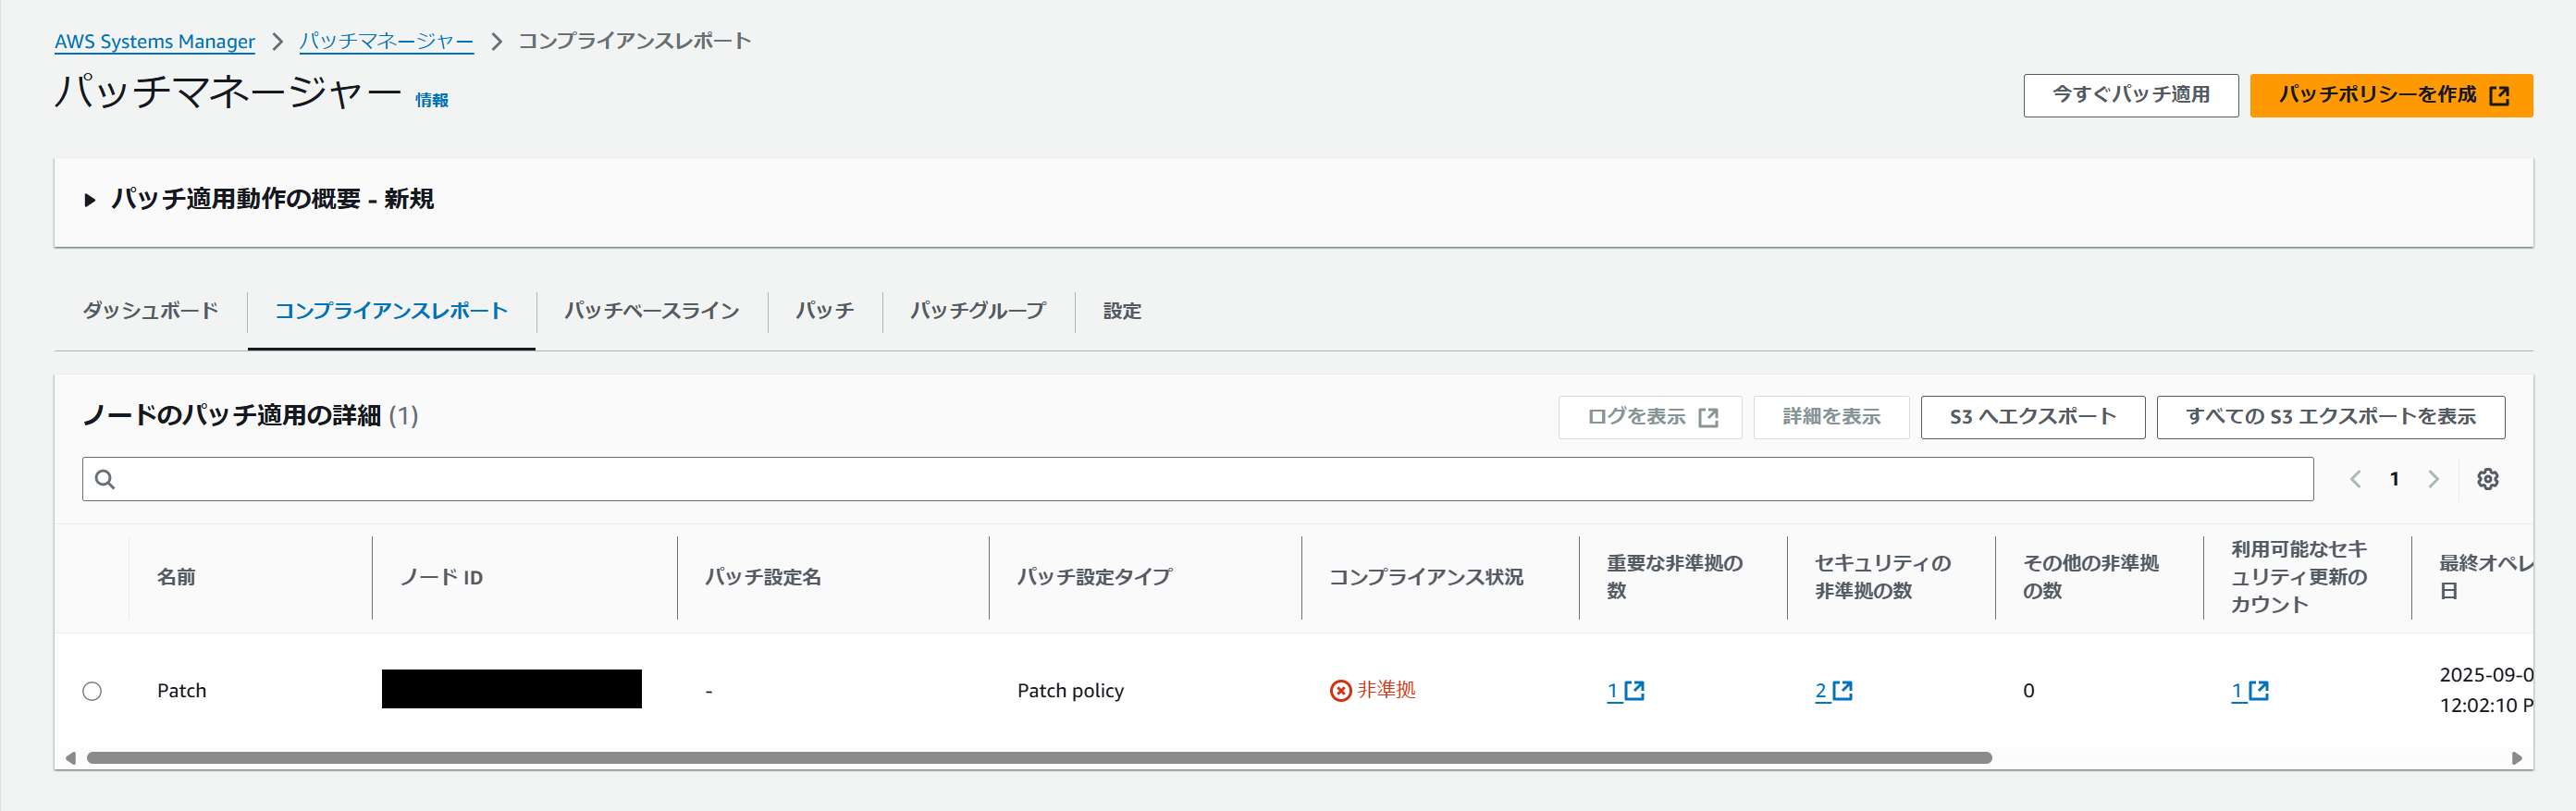Screen dimensions: 2576x811
Task: Focus the node search input field
Action: tap(1200, 479)
